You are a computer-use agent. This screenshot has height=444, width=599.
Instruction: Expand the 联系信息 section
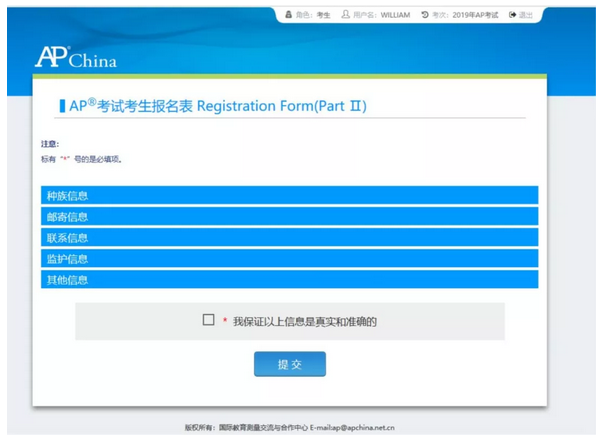[290, 237]
